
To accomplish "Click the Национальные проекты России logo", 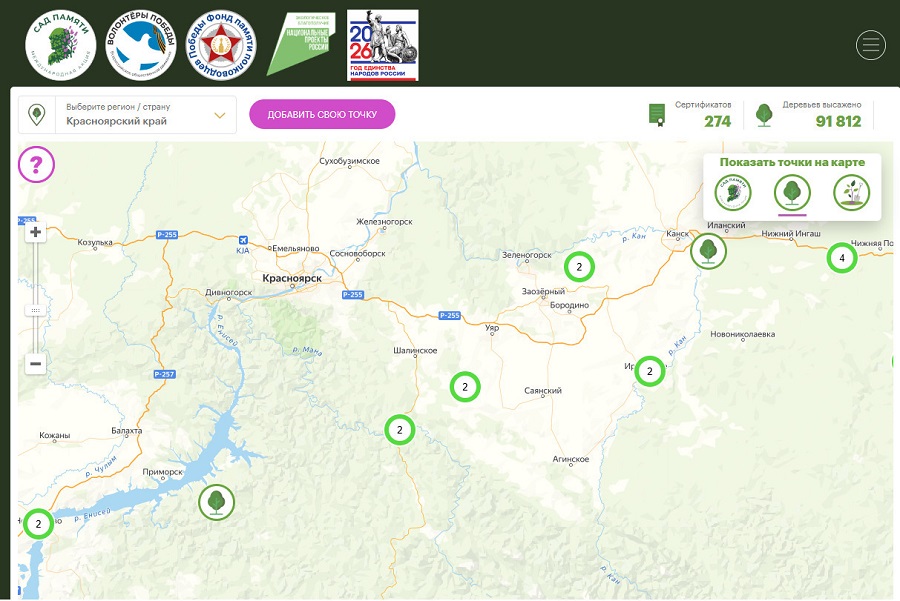I will [301, 45].
